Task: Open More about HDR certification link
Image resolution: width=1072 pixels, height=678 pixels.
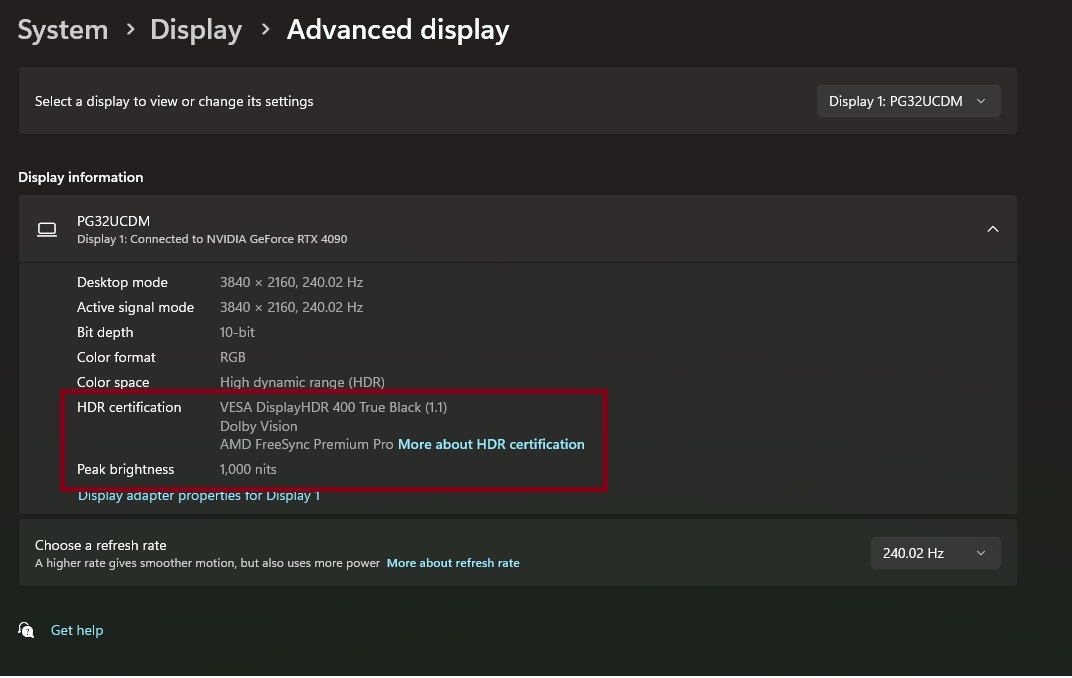Action: 491,444
